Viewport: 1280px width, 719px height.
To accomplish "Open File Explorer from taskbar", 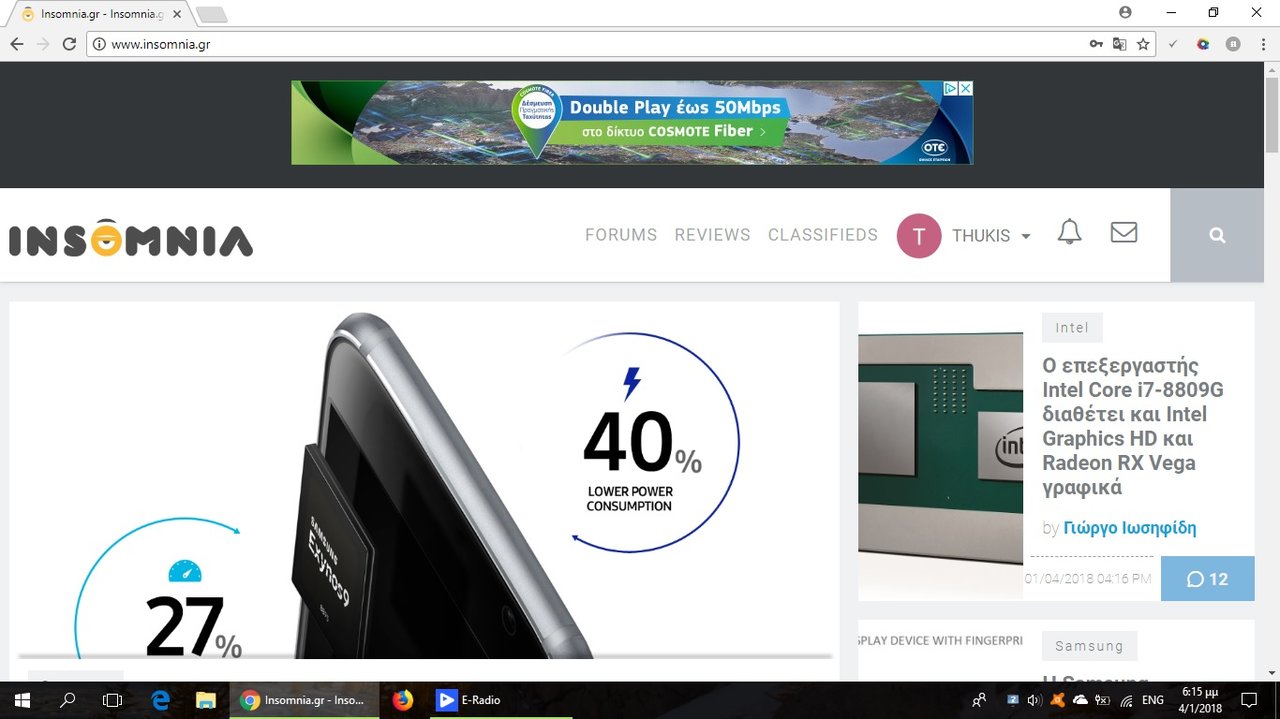I will click(206, 700).
